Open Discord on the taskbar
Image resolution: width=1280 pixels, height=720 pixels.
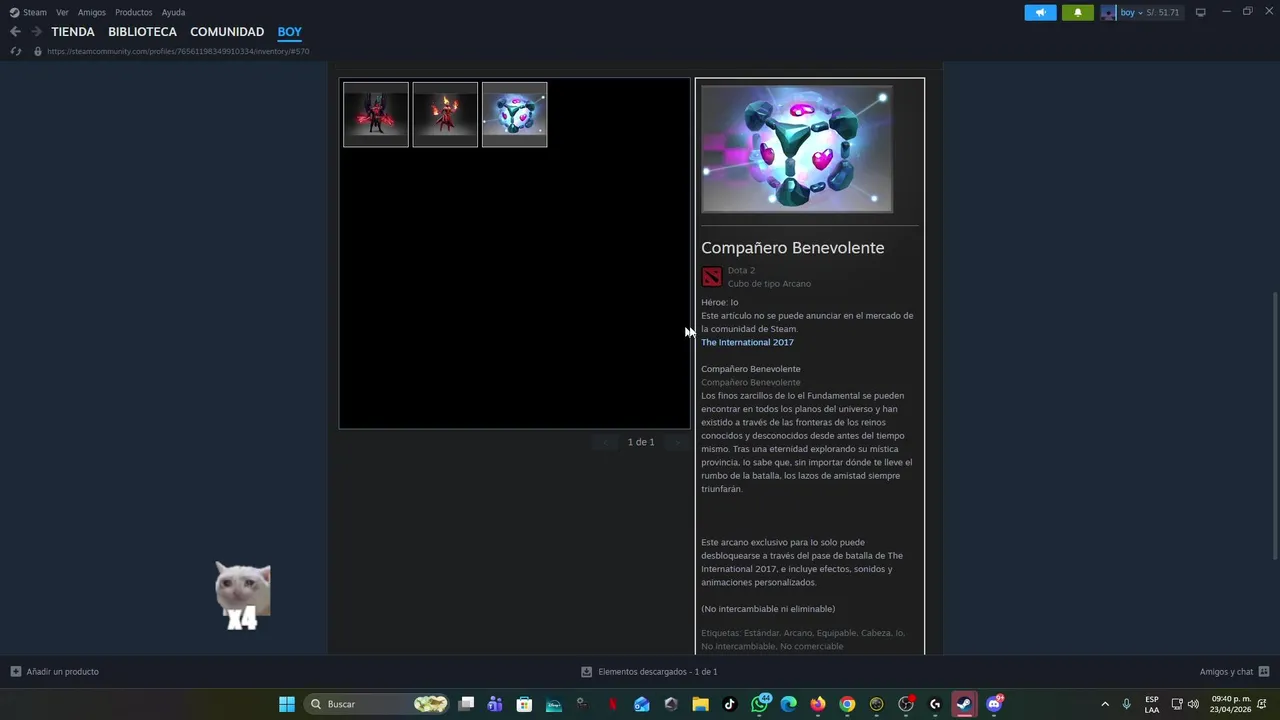(x=994, y=704)
